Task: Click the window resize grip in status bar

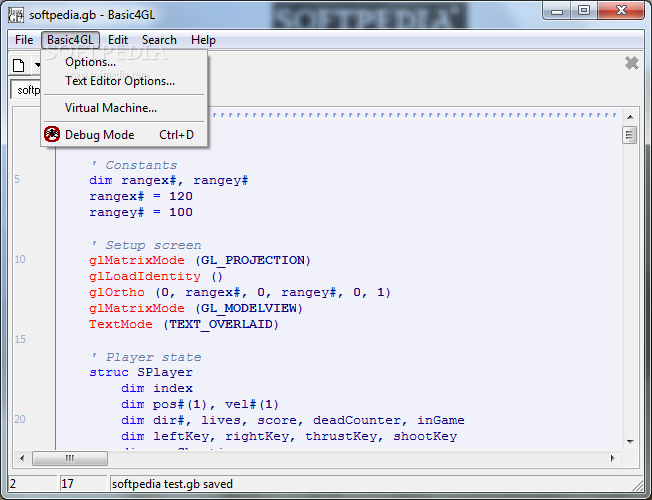Action: 637,485
